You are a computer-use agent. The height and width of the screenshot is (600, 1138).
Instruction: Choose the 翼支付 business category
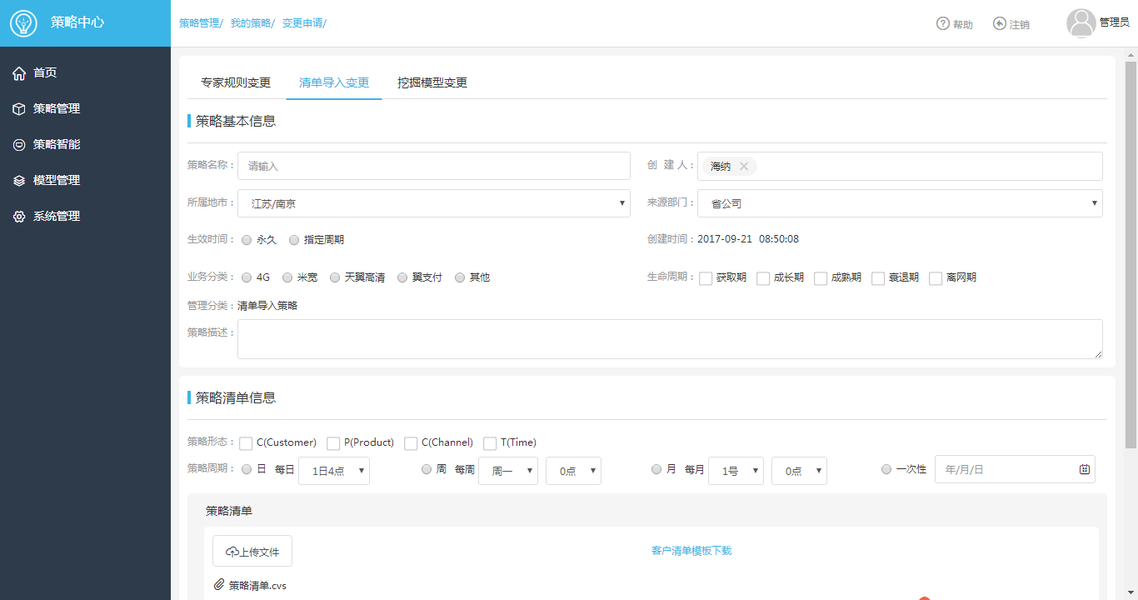click(402, 278)
